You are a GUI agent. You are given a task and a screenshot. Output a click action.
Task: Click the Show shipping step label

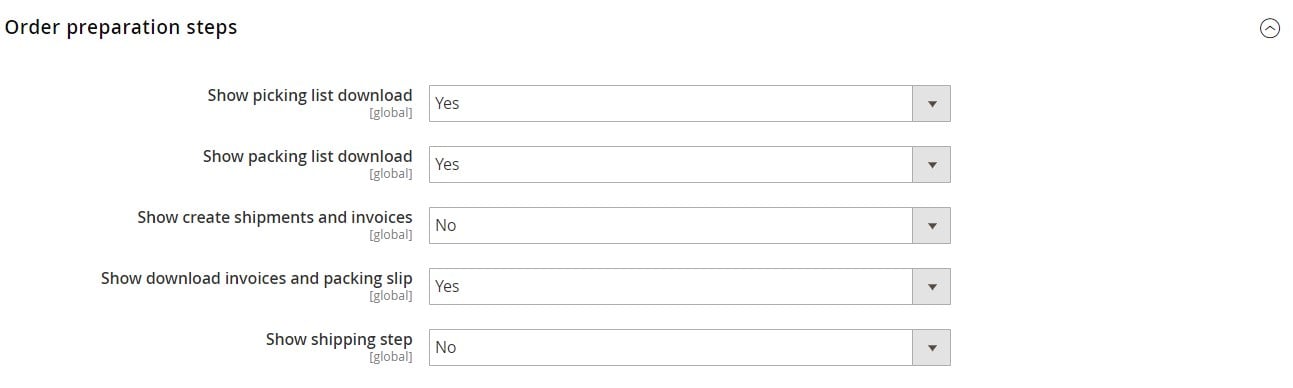pyautogui.click(x=339, y=339)
